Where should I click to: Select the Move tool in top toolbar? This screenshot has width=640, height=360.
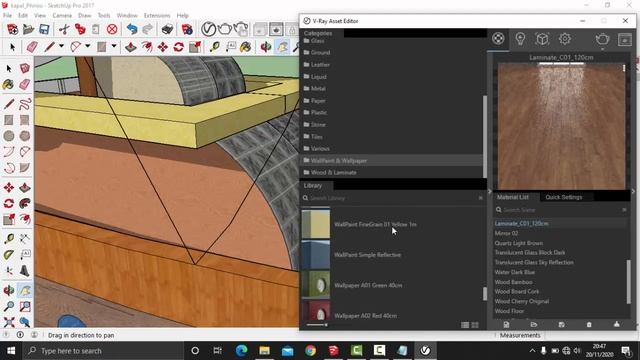click(163, 47)
